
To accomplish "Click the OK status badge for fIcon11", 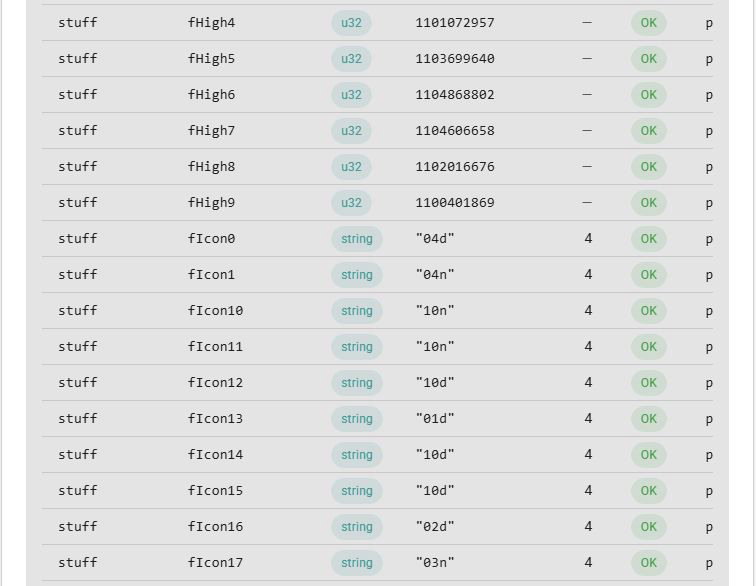I will tap(648, 347).
